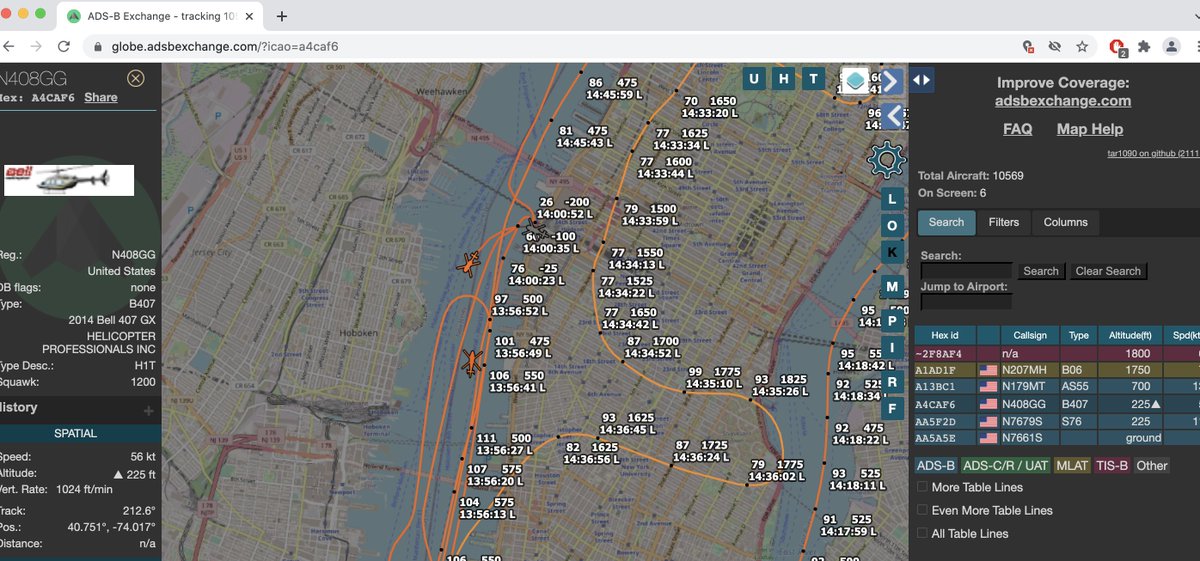Enable More Table Lines checkbox

point(922,487)
